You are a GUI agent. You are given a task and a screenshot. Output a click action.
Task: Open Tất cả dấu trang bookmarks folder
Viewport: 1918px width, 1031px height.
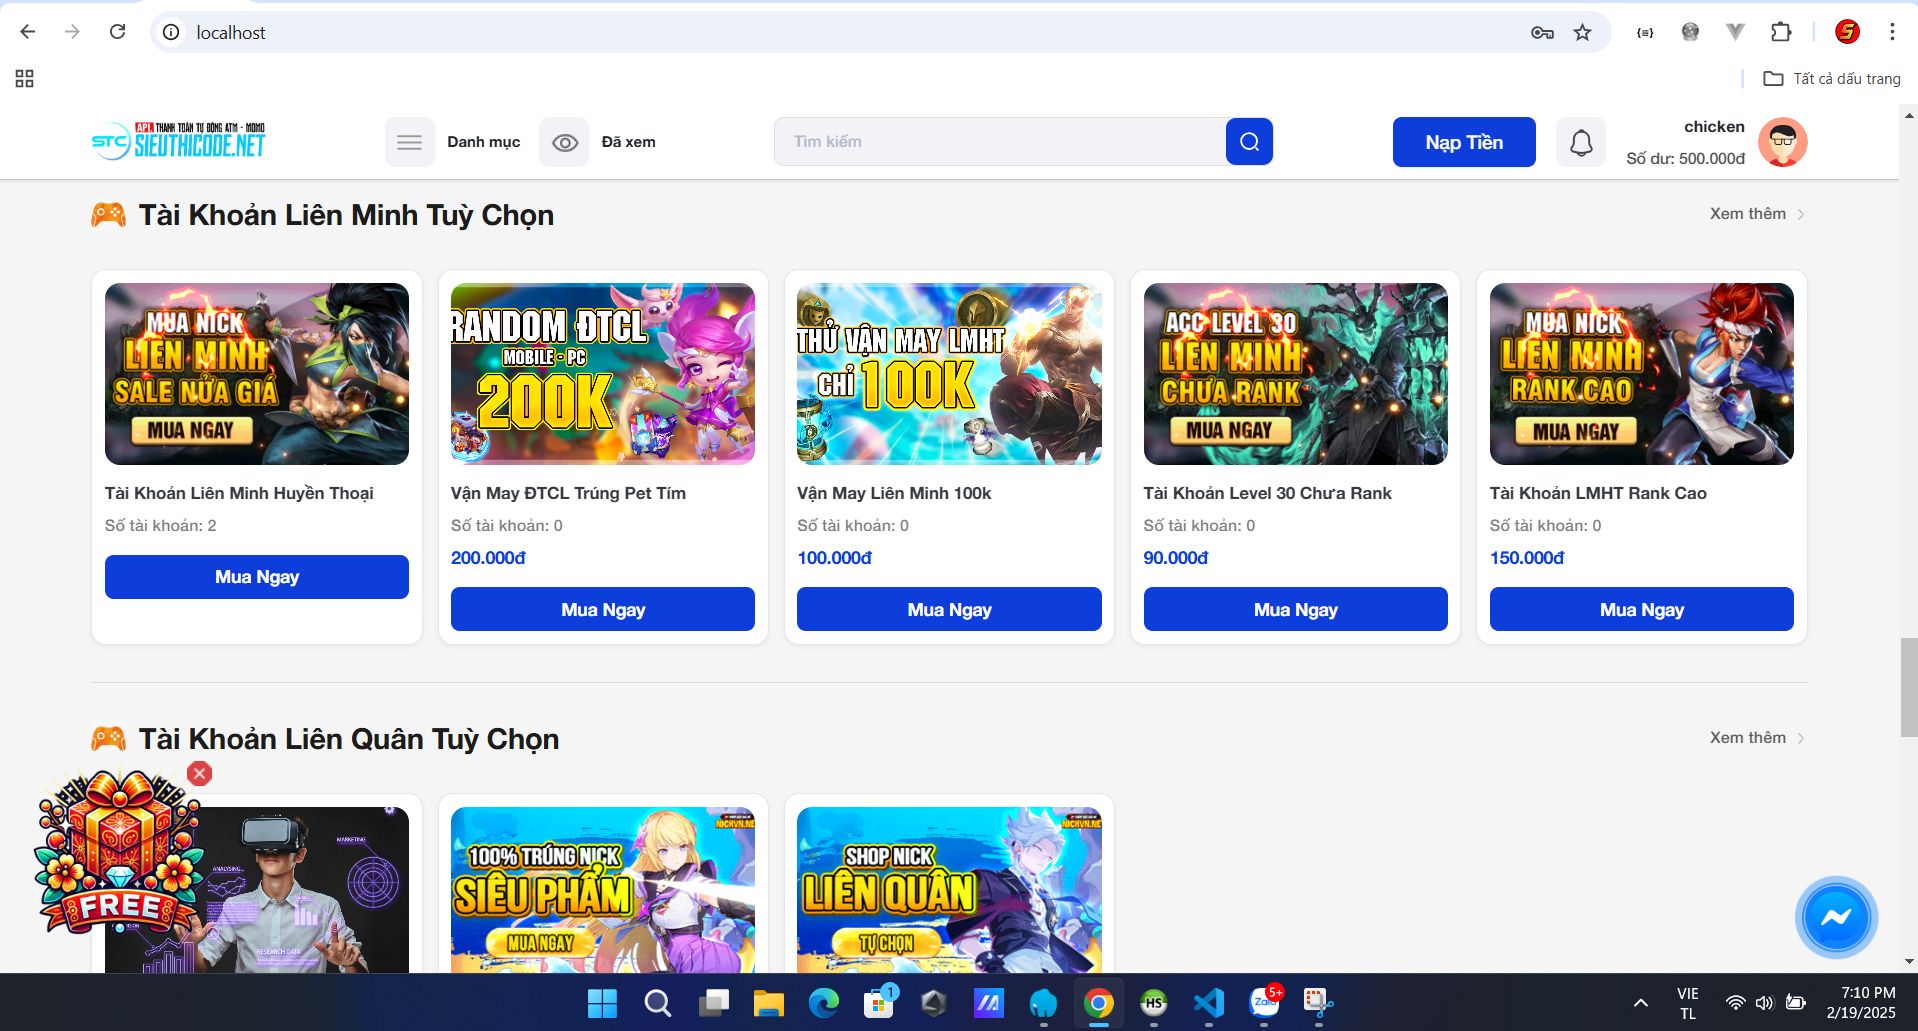point(1832,78)
